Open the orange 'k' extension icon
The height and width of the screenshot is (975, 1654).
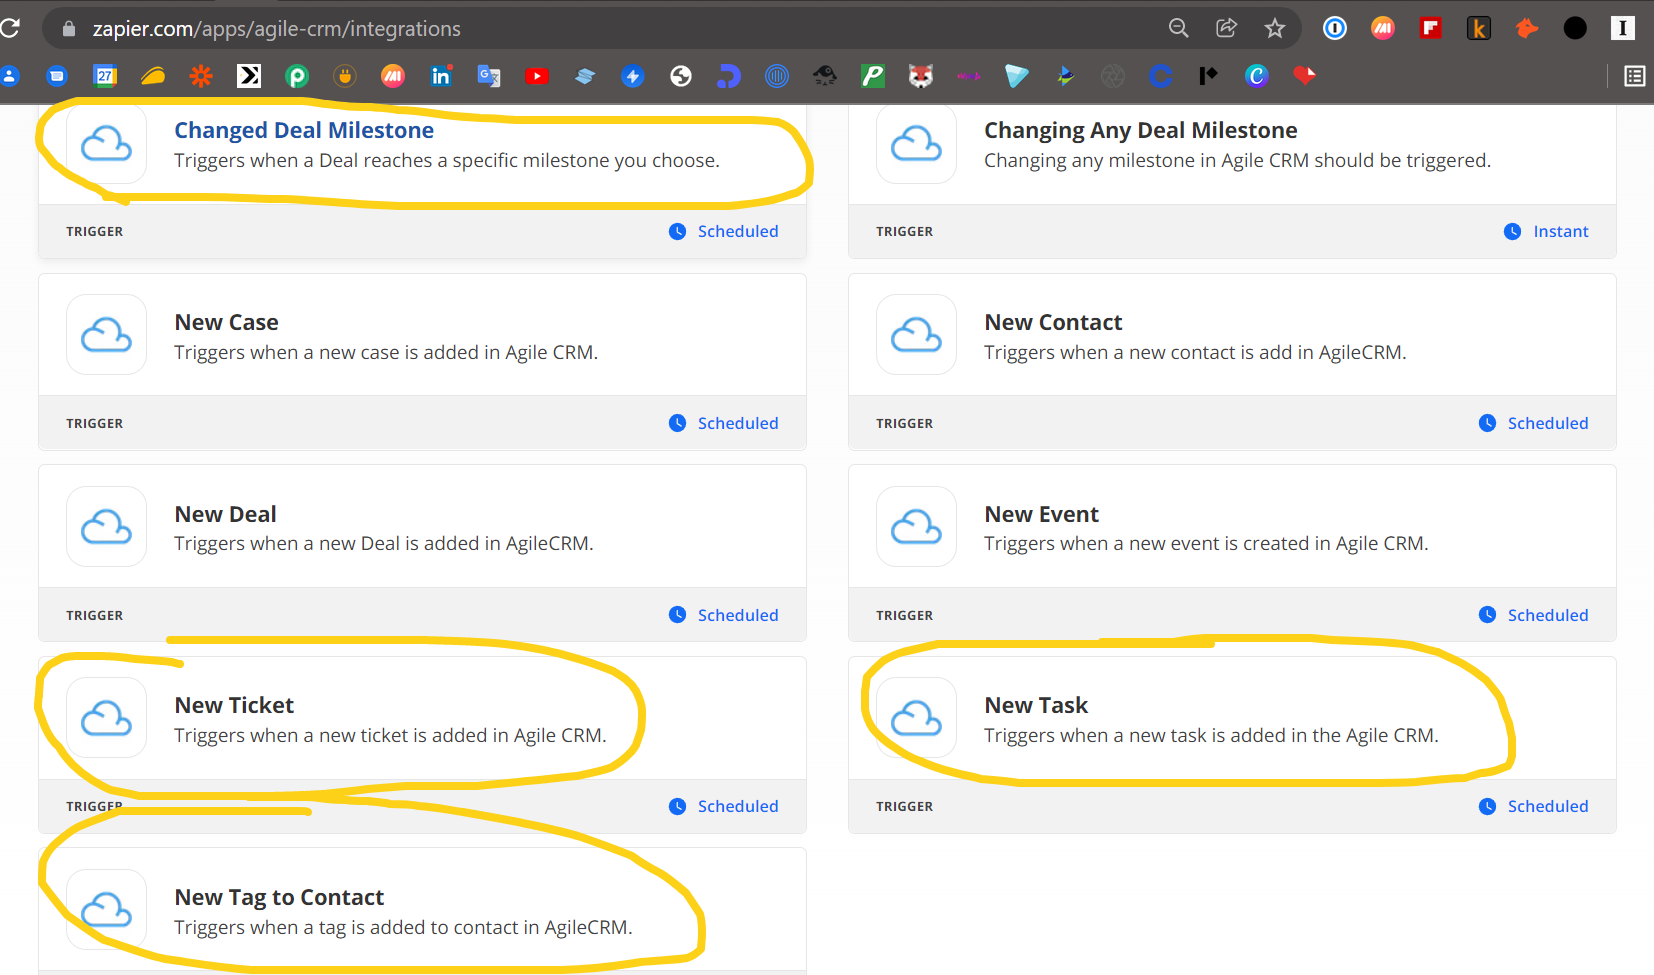[1479, 28]
